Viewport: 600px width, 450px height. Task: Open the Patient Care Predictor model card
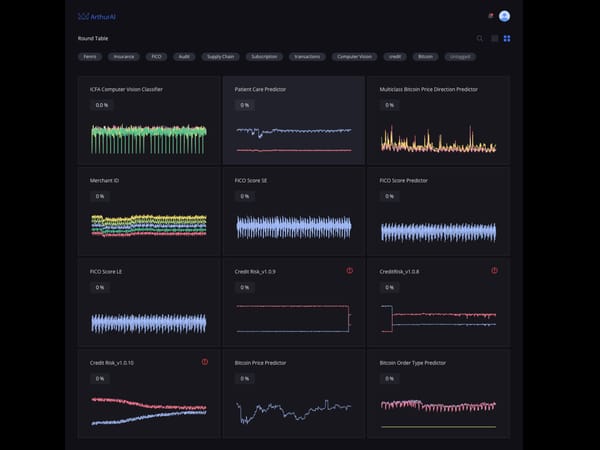click(x=293, y=120)
